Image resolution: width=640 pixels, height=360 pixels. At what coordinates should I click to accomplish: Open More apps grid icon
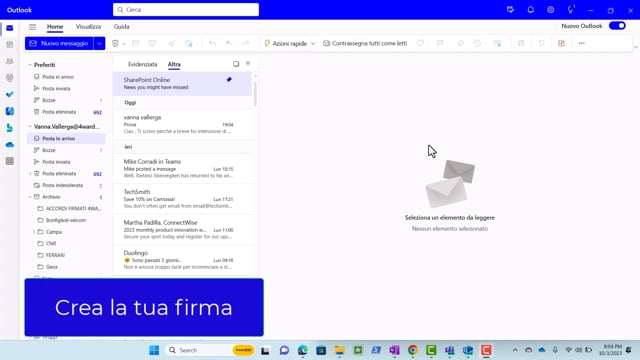coord(10,161)
